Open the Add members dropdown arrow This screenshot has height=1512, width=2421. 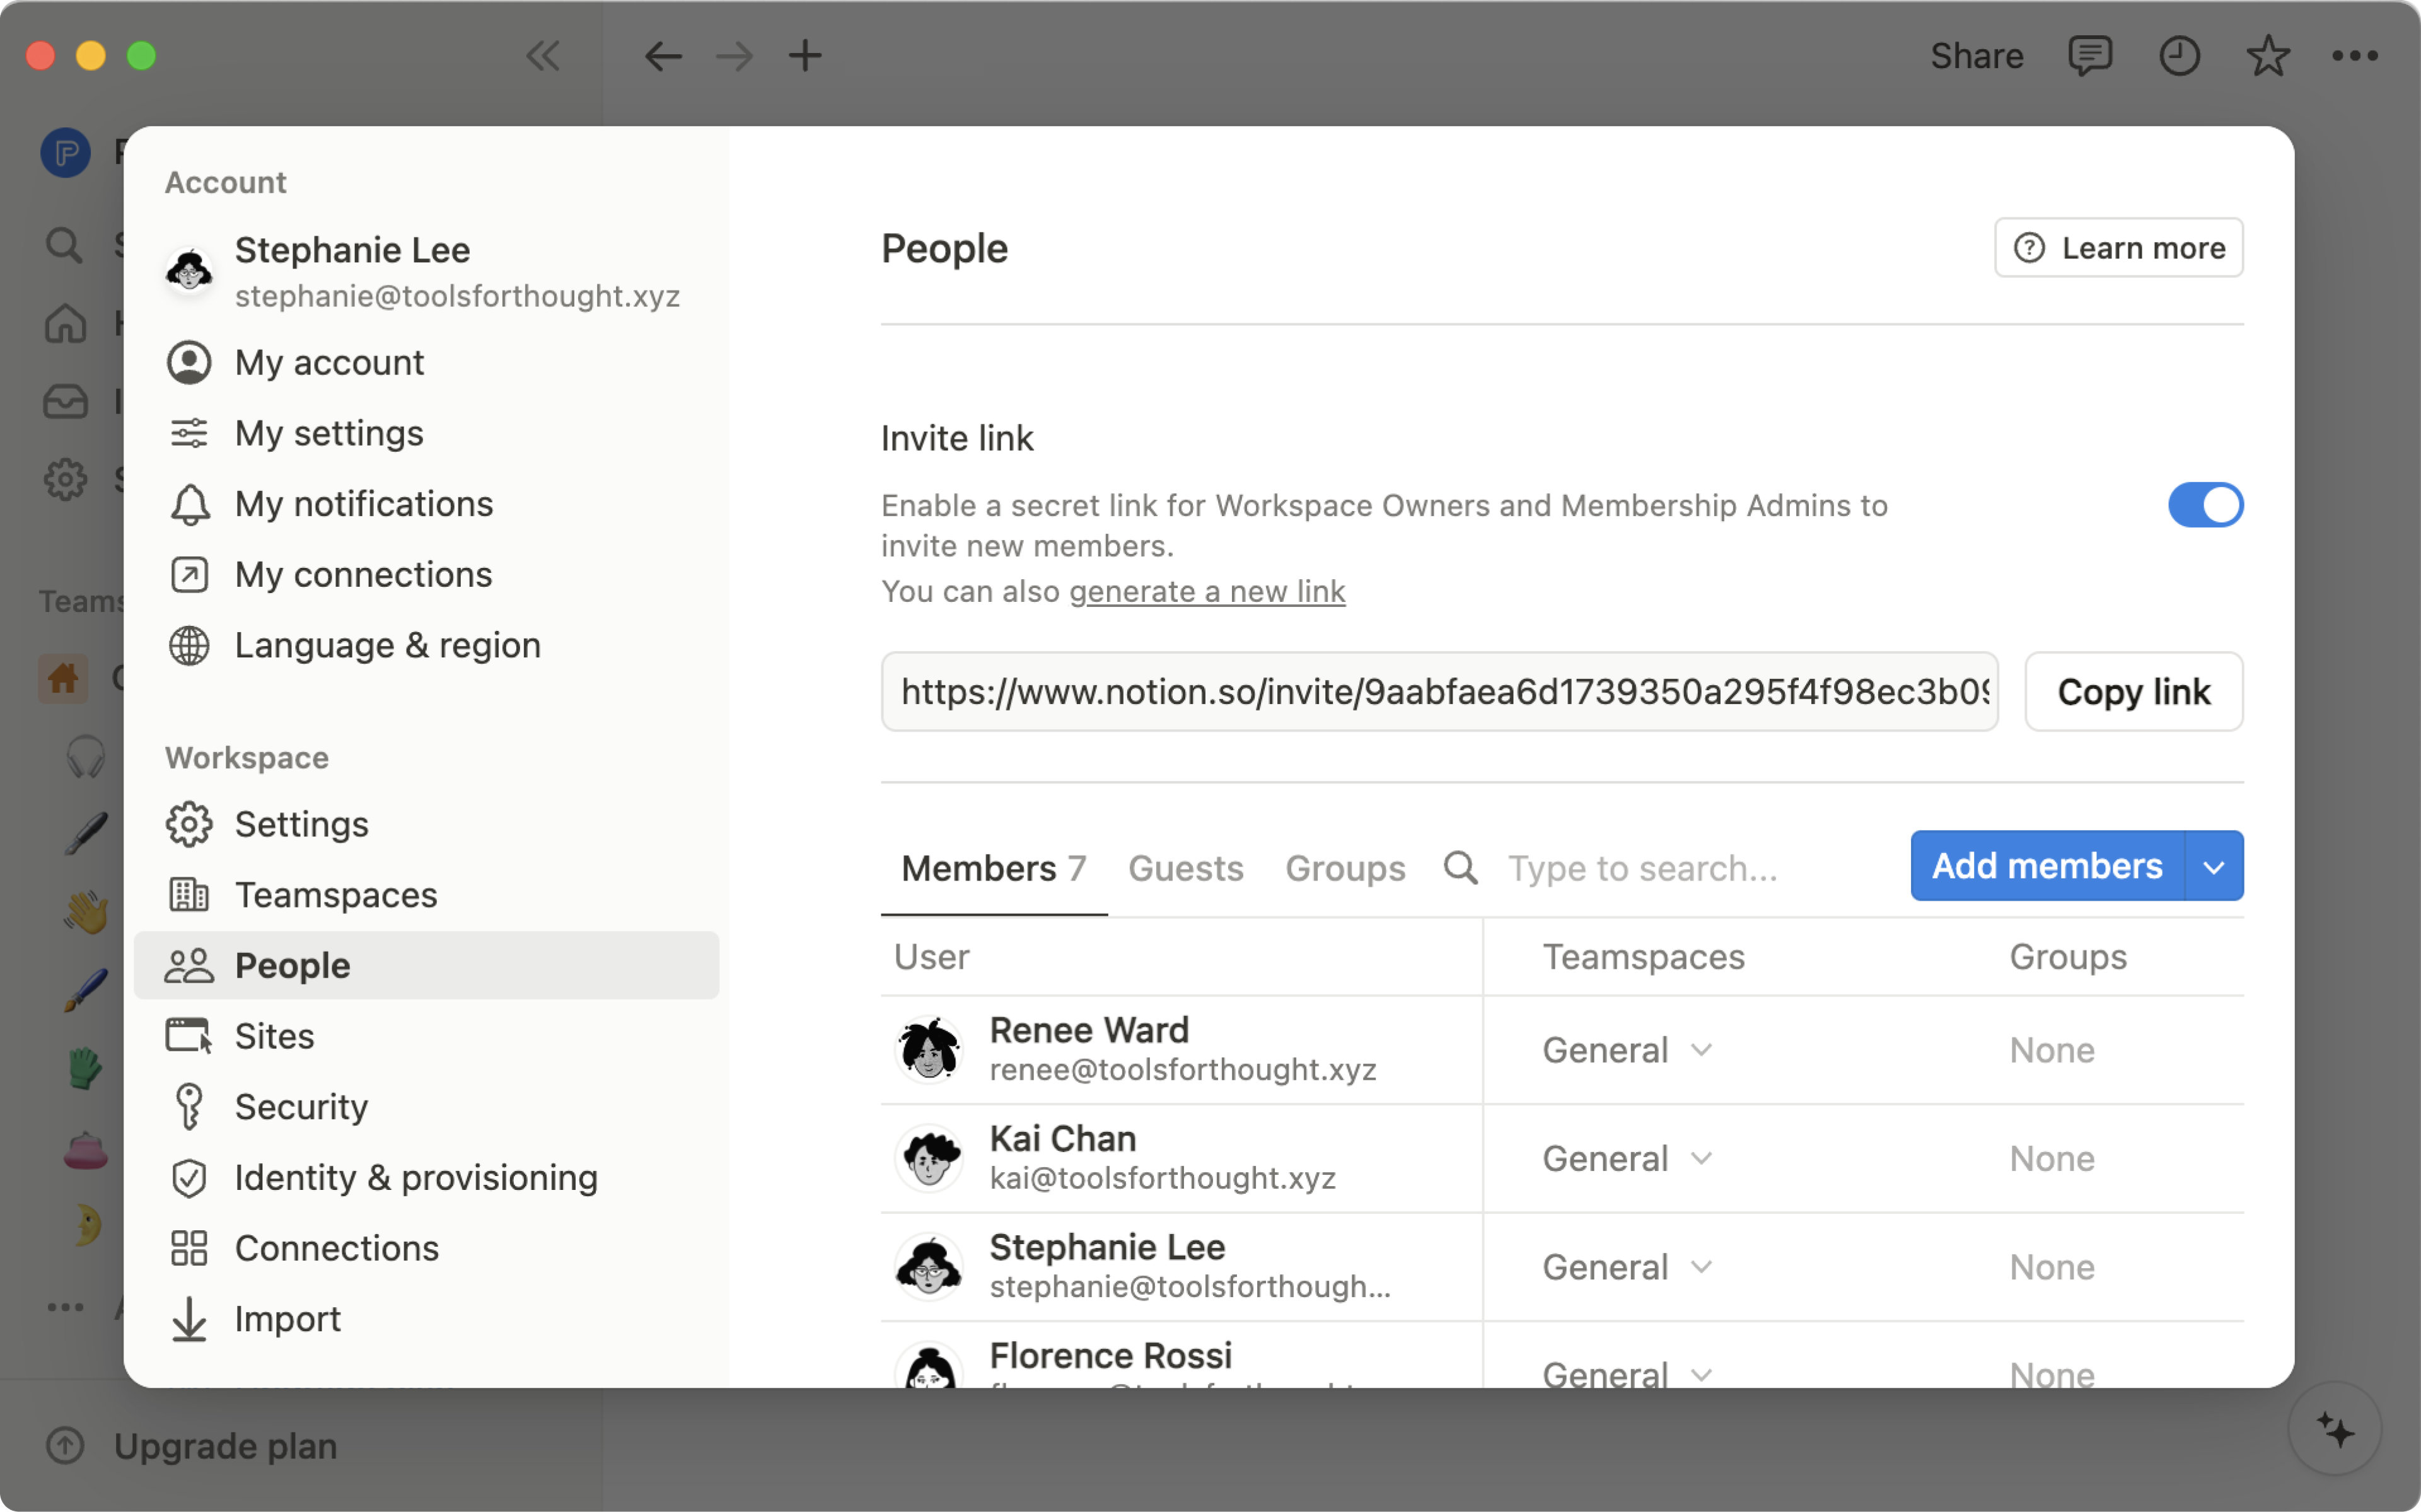[x=2213, y=867]
